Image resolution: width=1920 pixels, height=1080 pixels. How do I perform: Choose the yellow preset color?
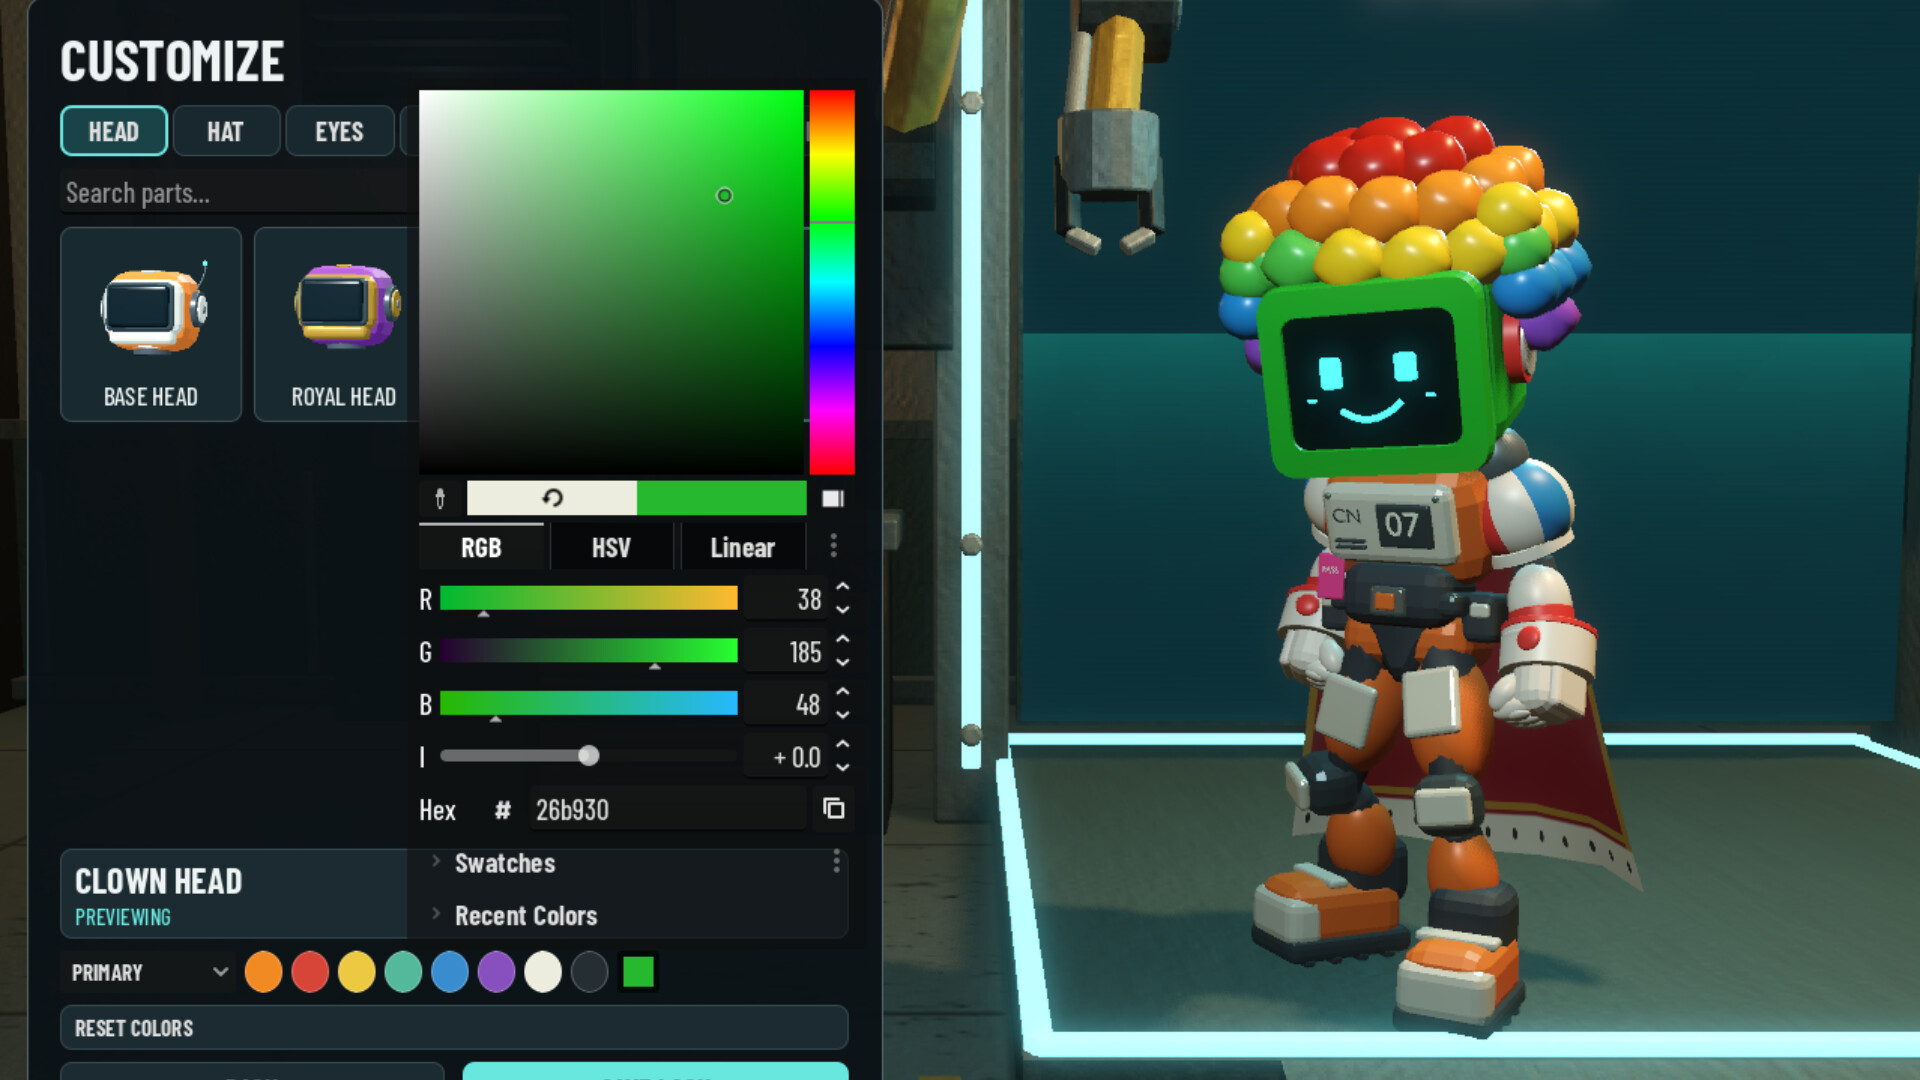pyautogui.click(x=356, y=972)
